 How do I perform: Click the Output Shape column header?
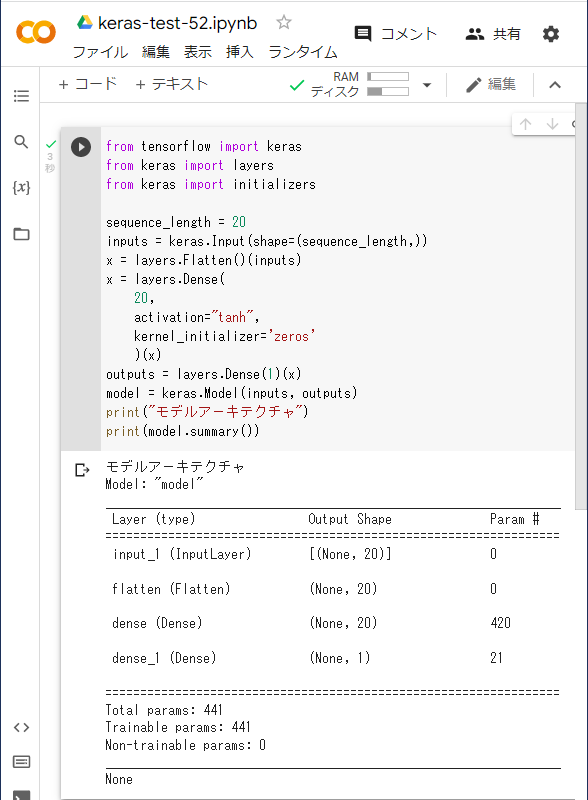point(350,519)
